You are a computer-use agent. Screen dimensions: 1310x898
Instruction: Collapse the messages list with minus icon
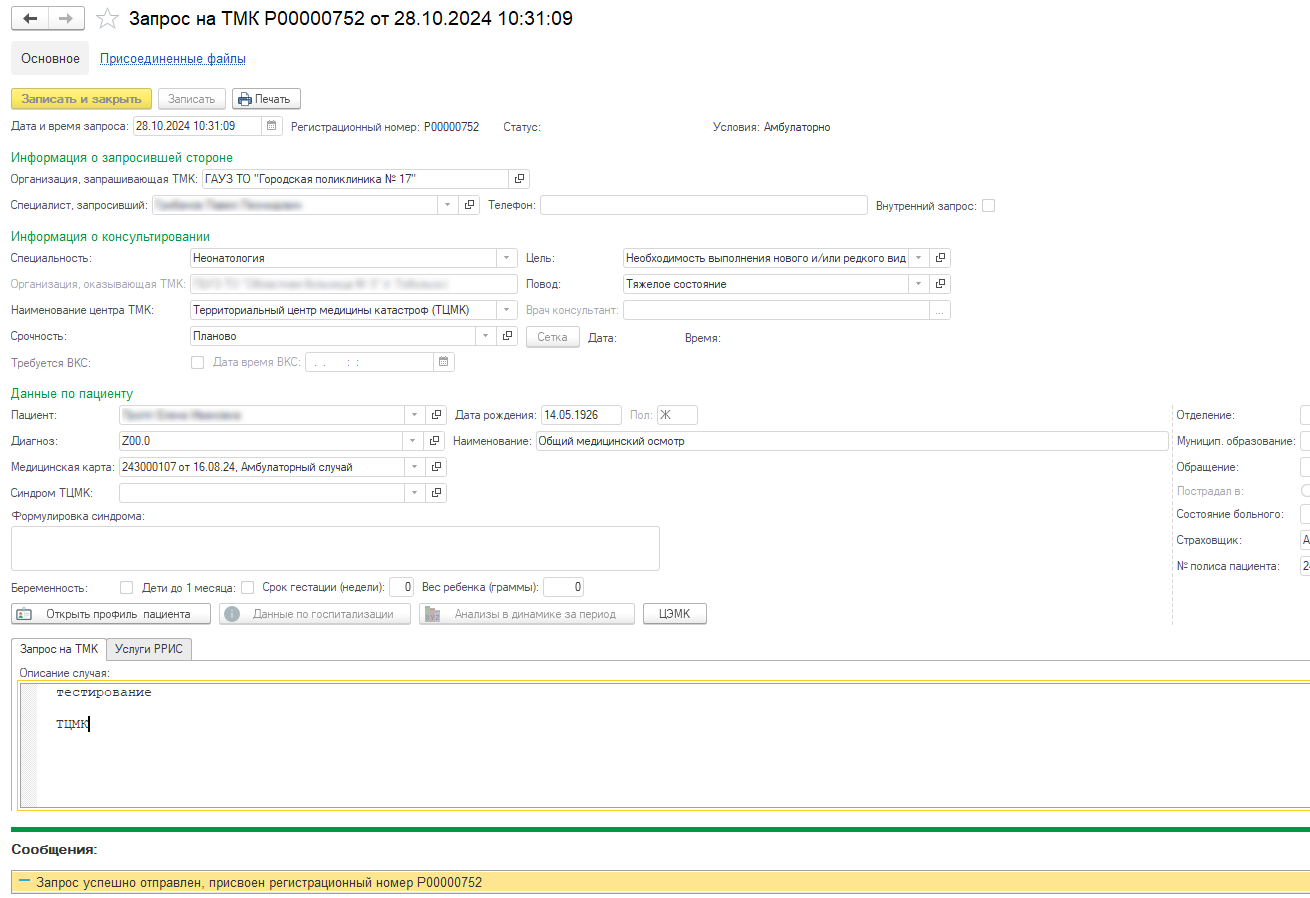(x=24, y=881)
